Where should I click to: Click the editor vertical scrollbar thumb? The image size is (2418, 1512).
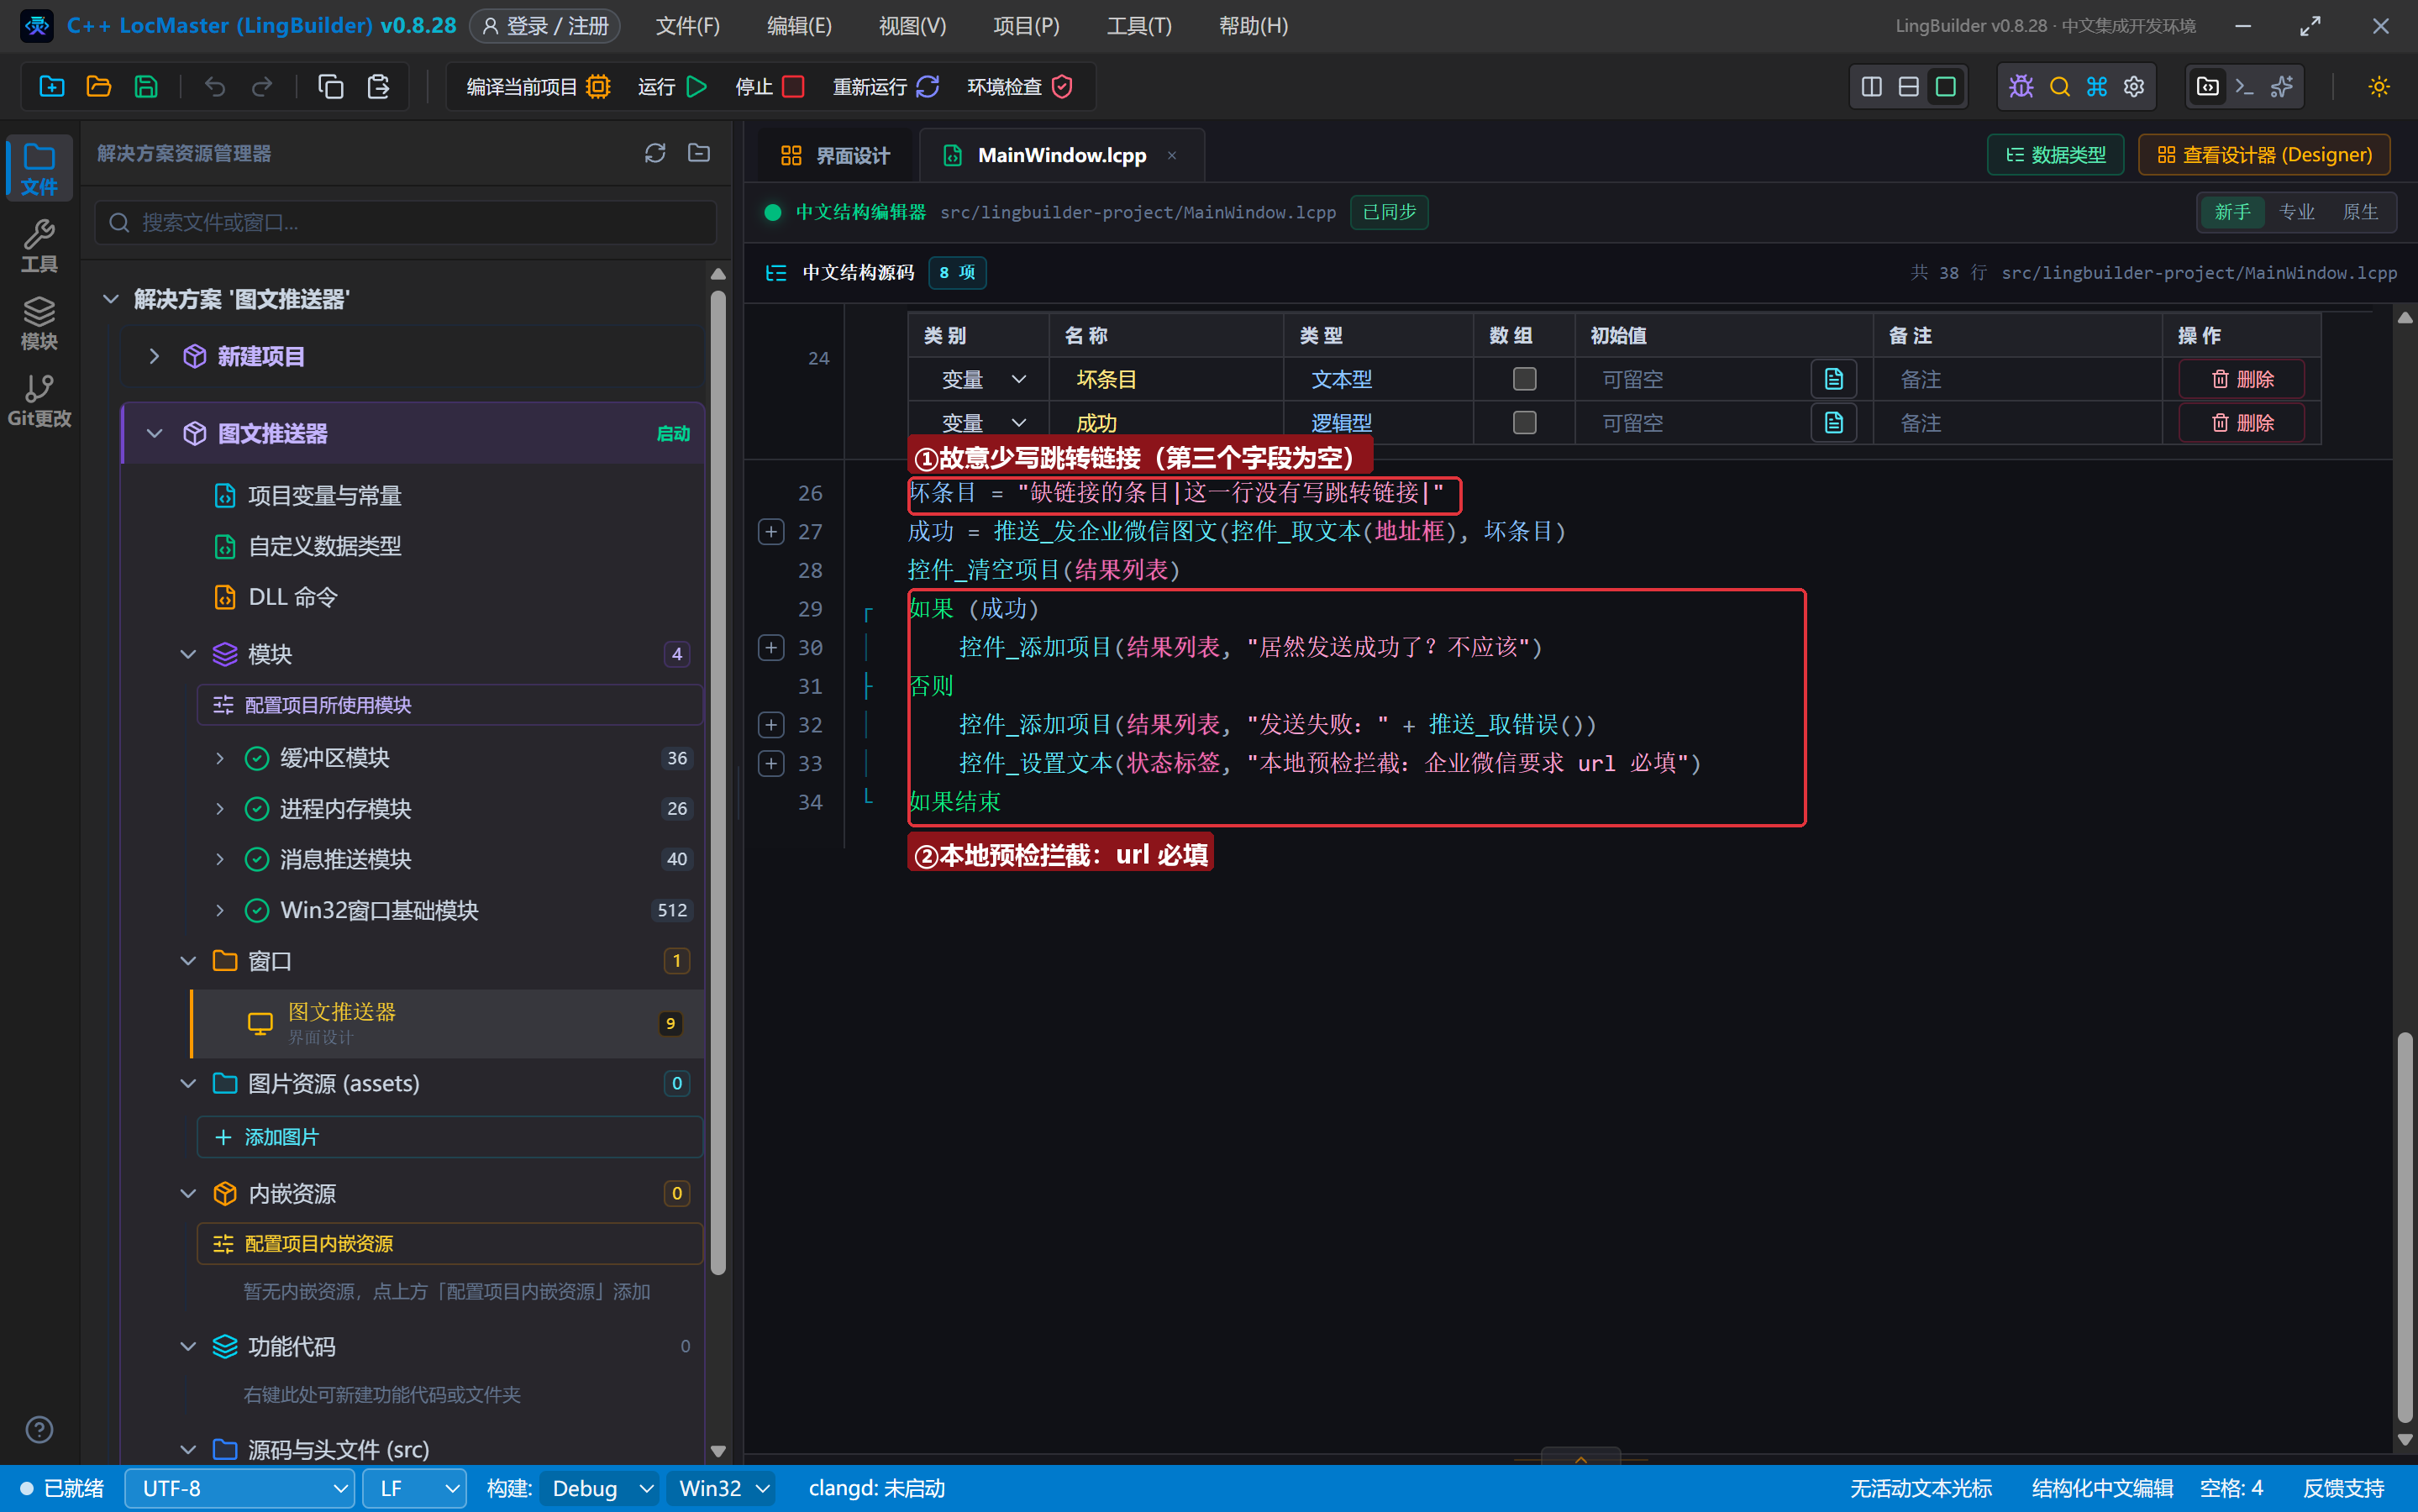pyautogui.click(x=2405, y=1227)
